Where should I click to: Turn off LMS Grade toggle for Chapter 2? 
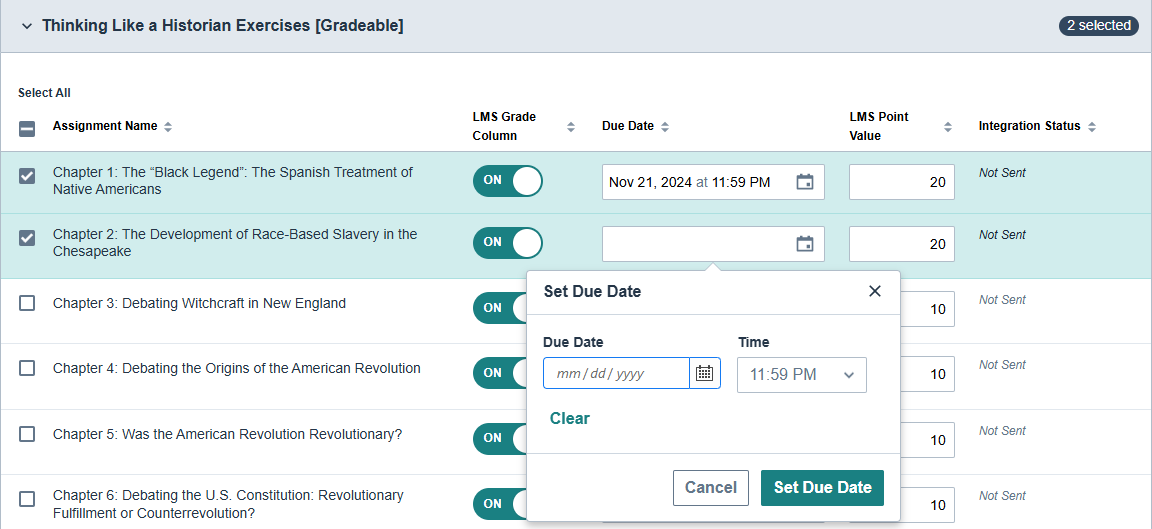coord(508,242)
